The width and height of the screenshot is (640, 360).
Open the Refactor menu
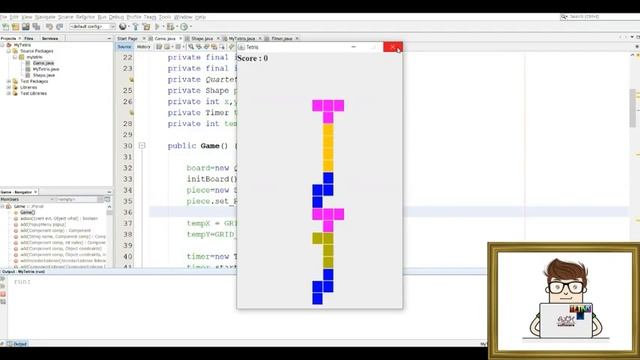point(85,17)
